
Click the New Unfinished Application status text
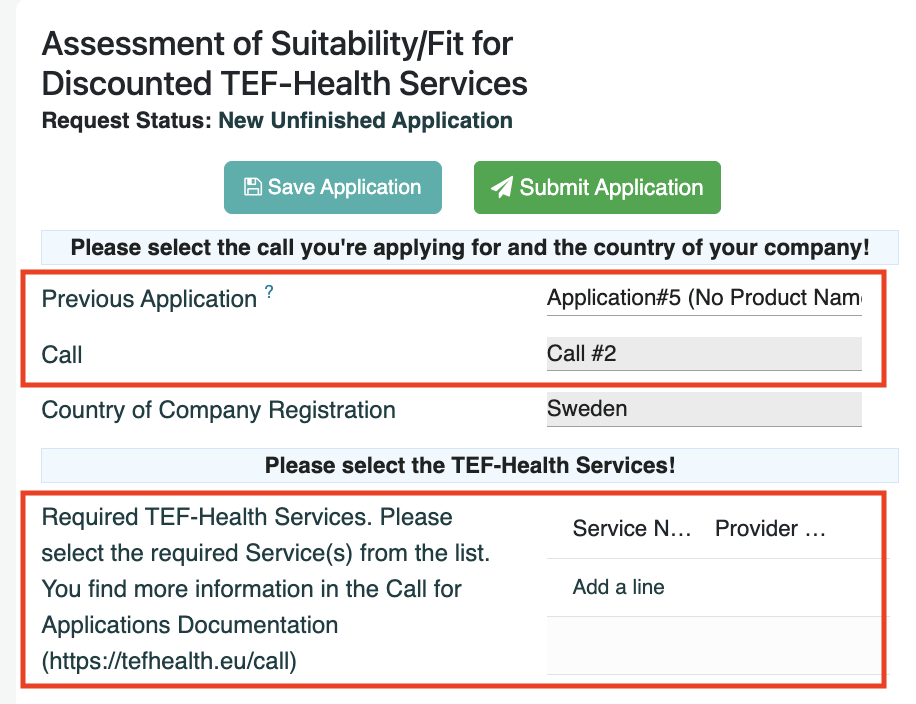tap(365, 120)
